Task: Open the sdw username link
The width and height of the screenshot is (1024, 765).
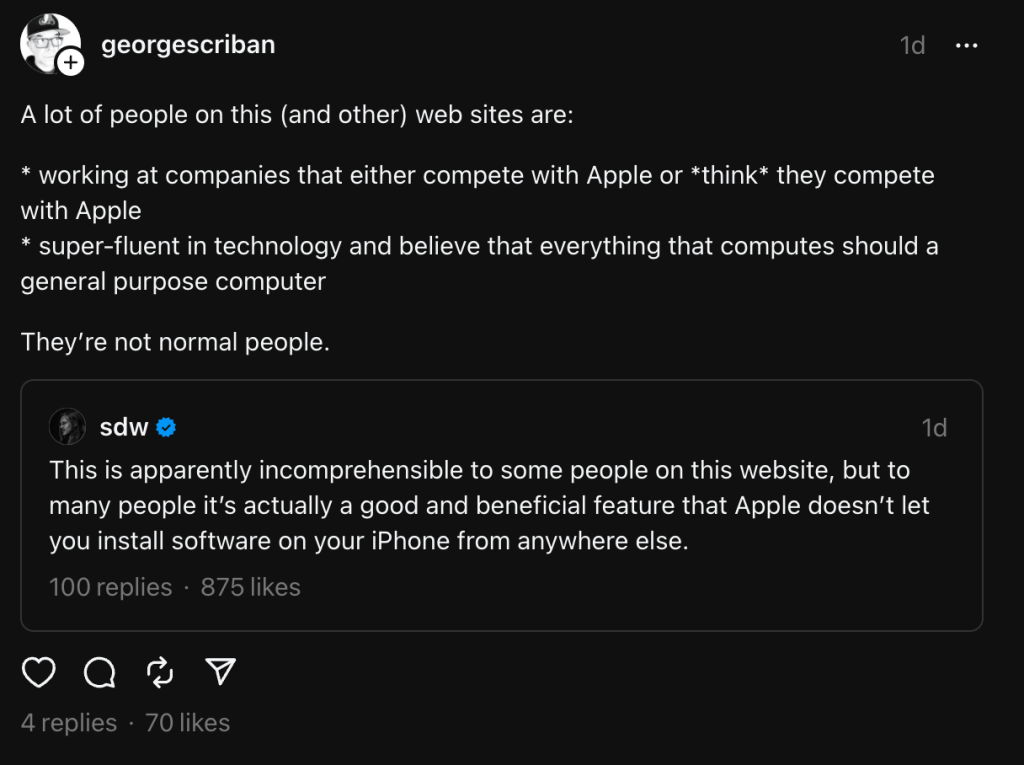Action: coord(124,428)
